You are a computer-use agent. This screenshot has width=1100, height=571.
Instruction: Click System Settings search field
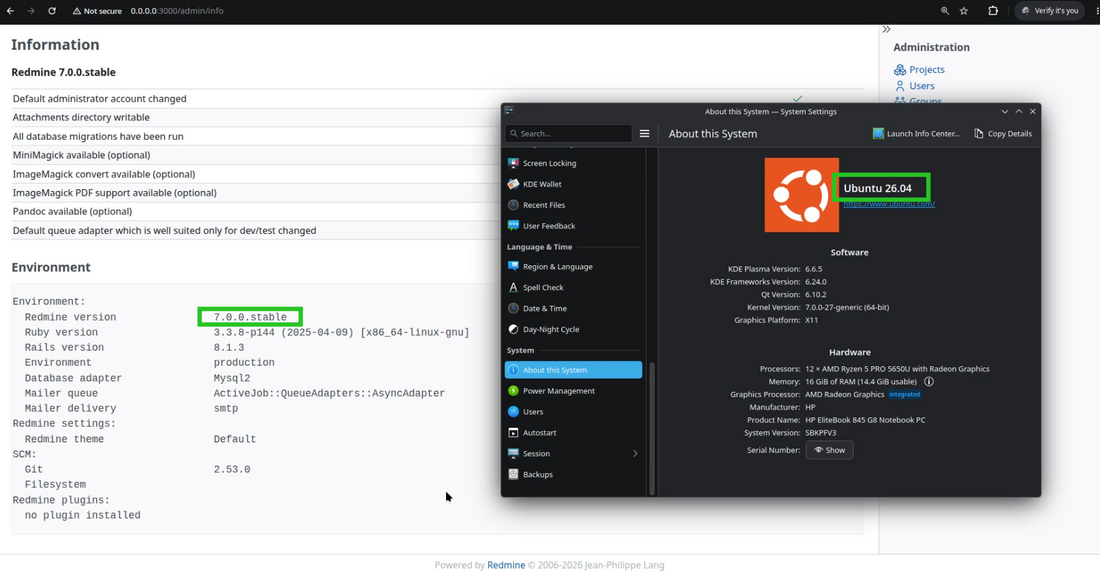(x=568, y=133)
